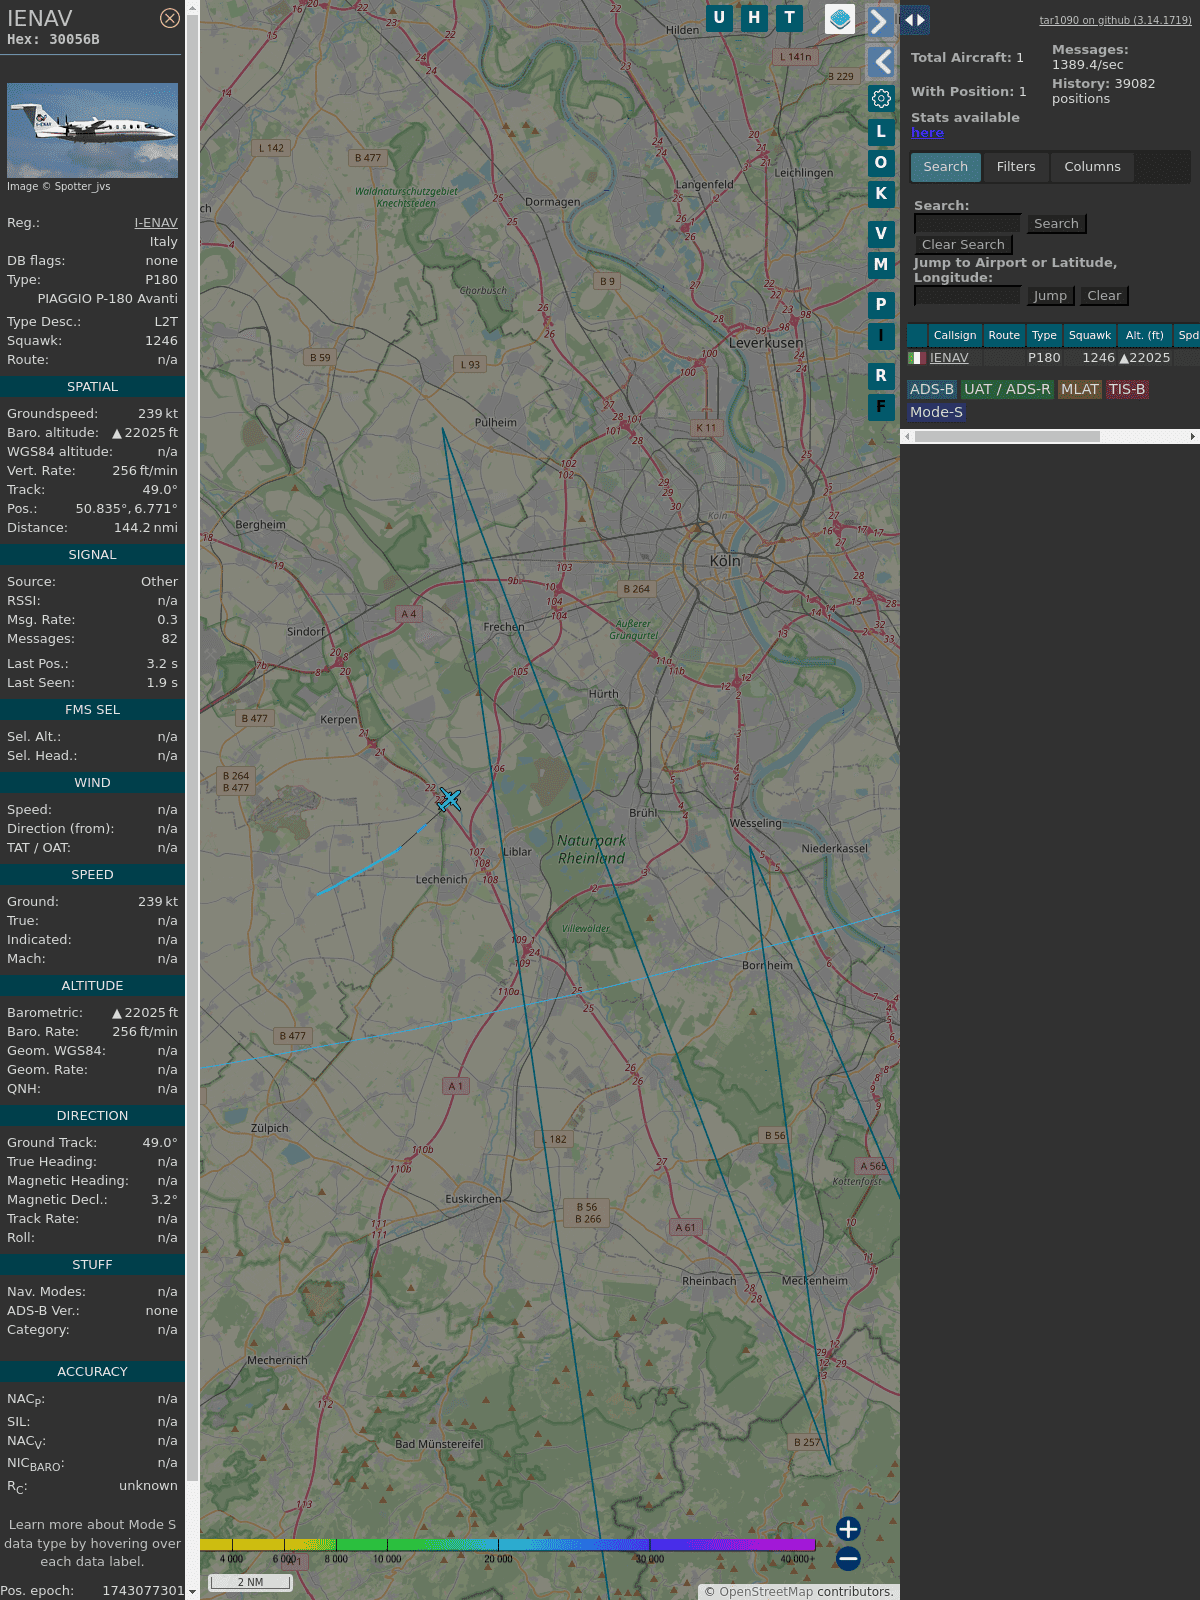1200x1600 pixels.
Task: Focus the Search text field
Action: click(968, 224)
